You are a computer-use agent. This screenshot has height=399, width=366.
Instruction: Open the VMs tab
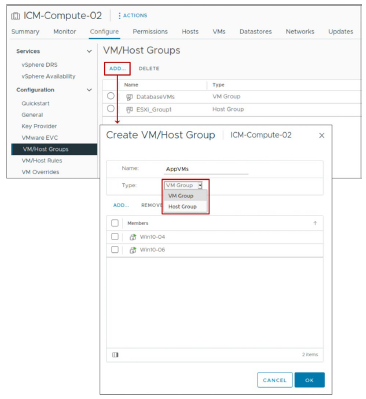[219, 32]
